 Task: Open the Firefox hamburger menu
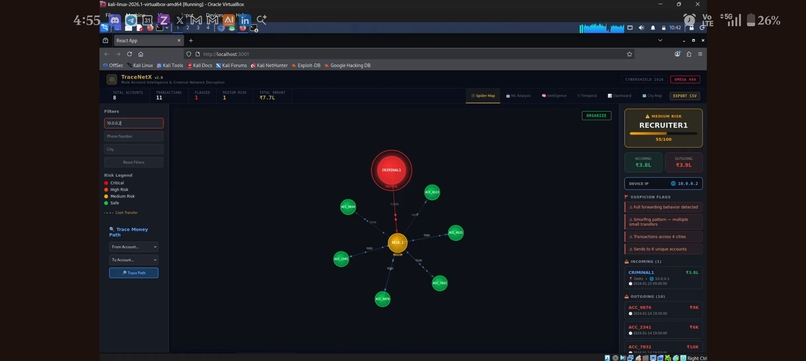[x=700, y=54]
